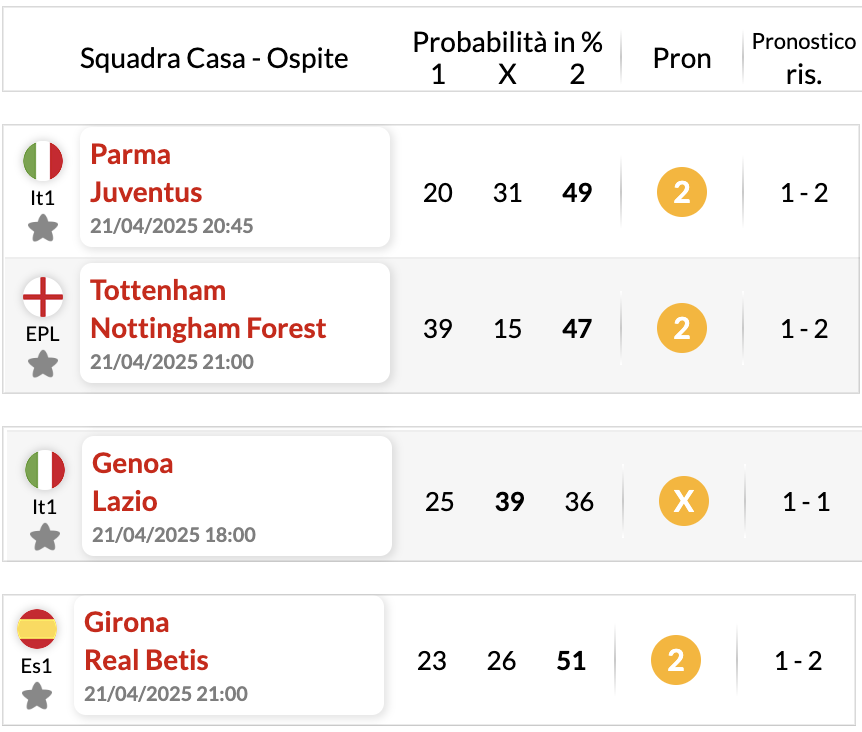Image resolution: width=862 pixels, height=732 pixels.
Task: Click the orange 2 prediction badge for Girona match
Action: click(x=676, y=660)
